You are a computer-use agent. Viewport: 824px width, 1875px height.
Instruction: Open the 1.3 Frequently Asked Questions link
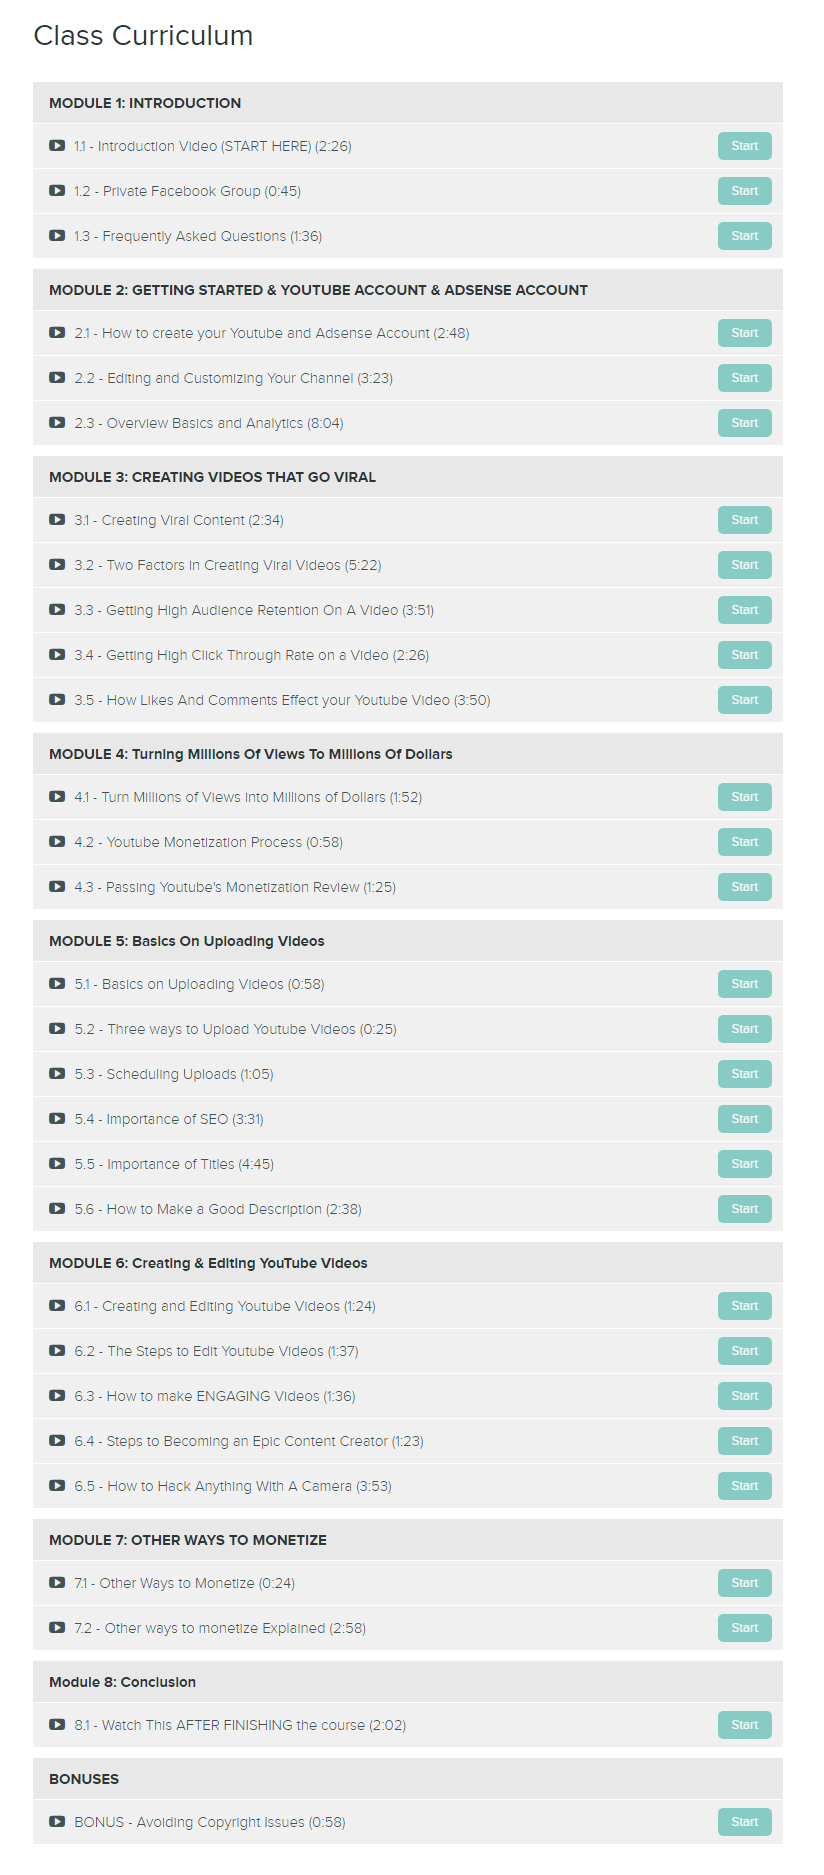[x=198, y=236]
